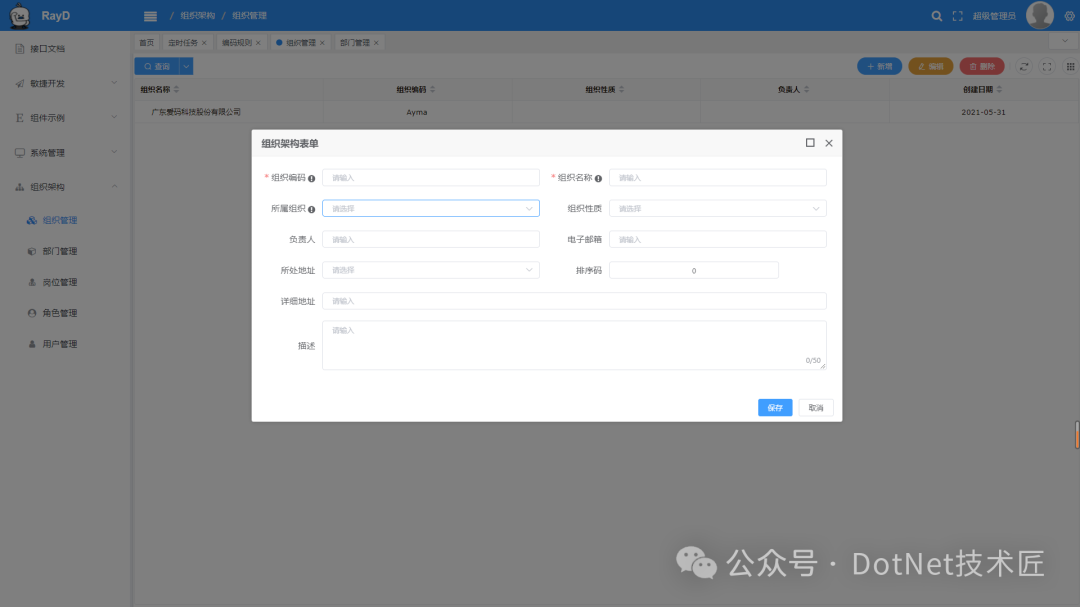
Task: Click the 编辑 button
Action: [x=931, y=66]
